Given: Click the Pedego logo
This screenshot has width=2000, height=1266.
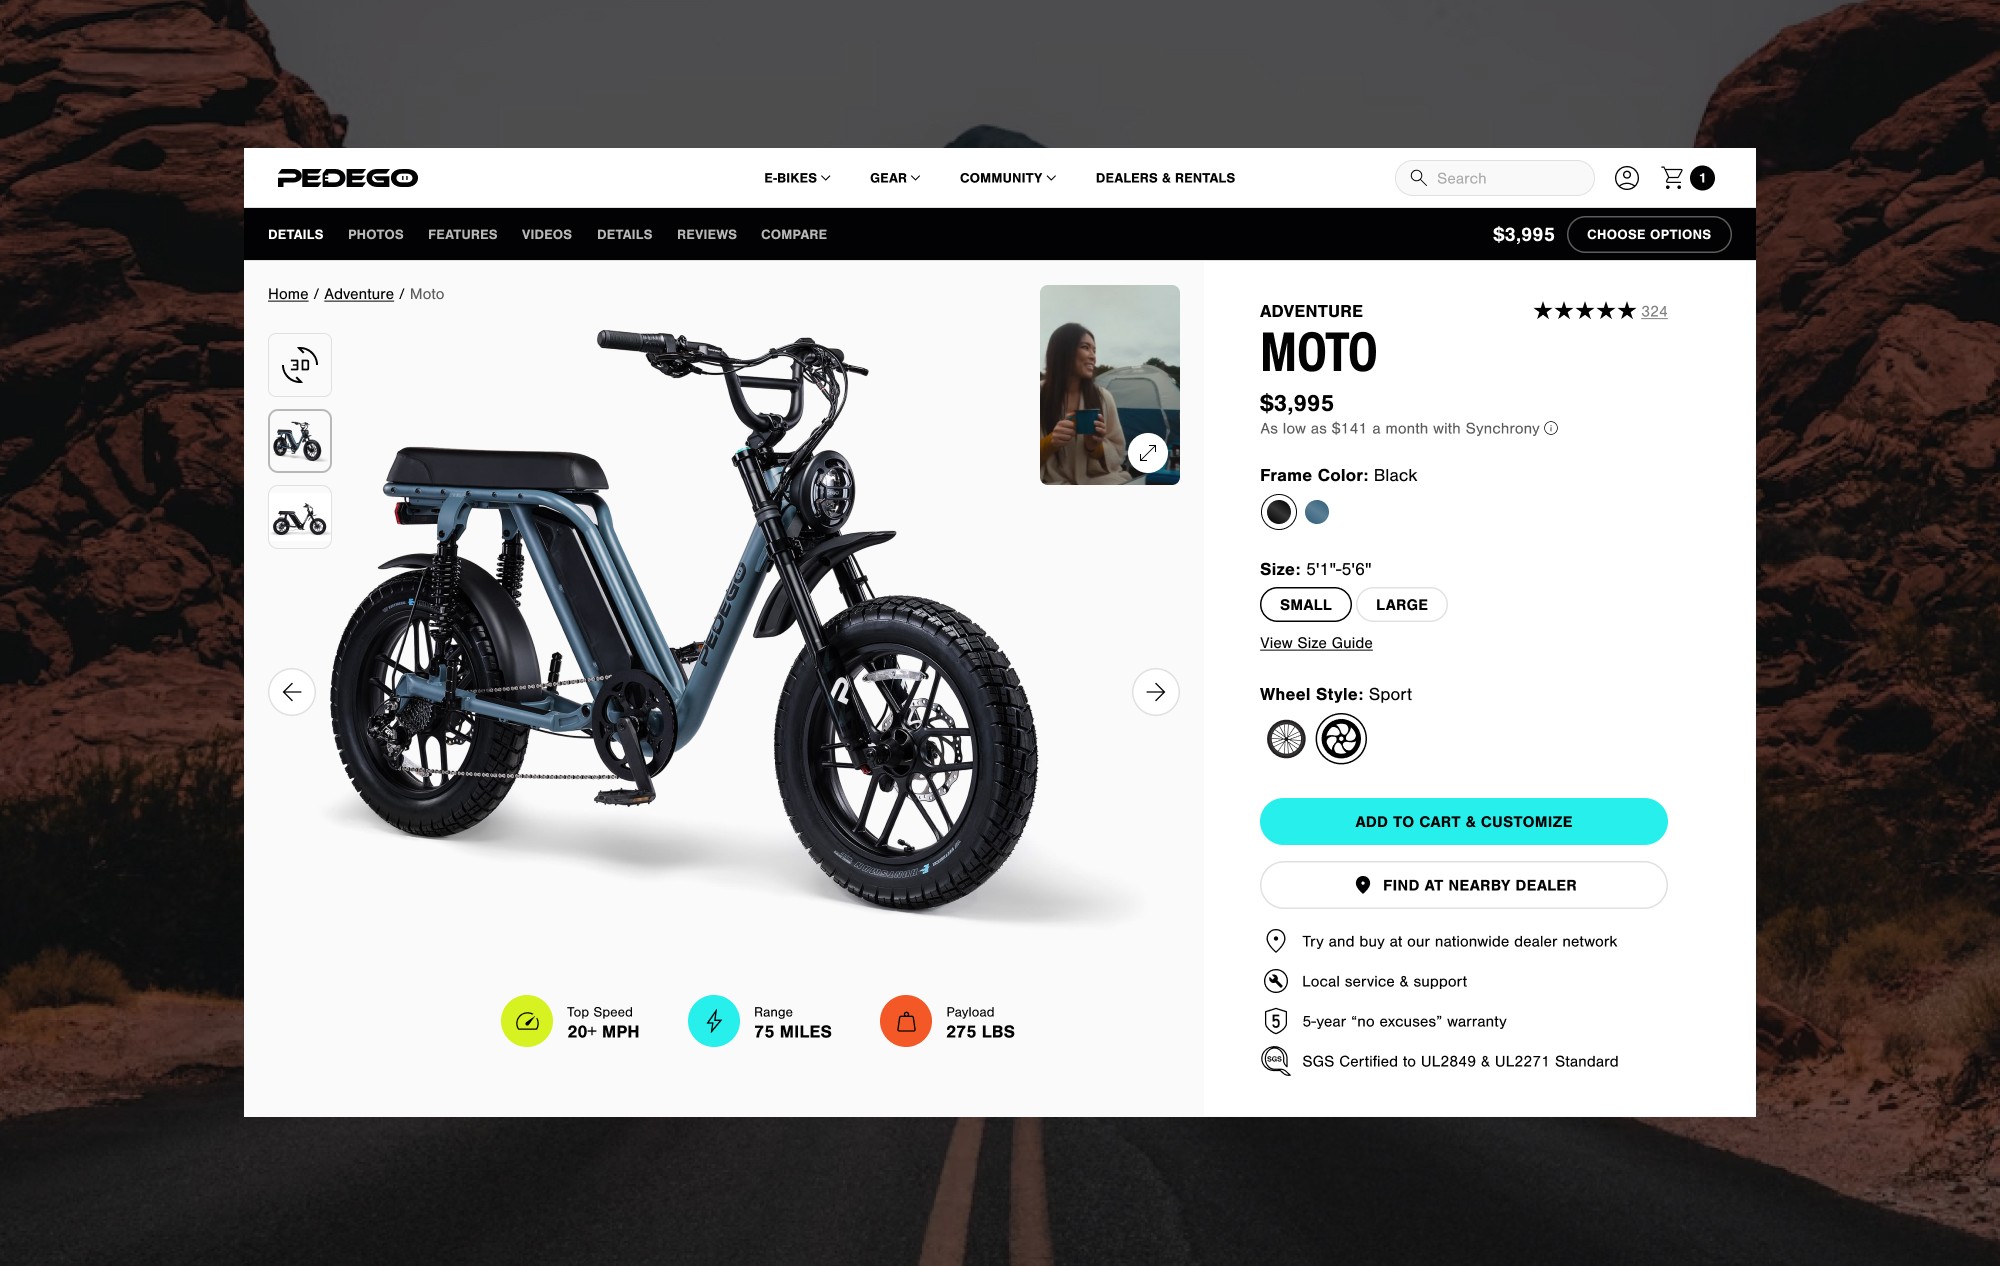Looking at the screenshot, I should click(348, 178).
